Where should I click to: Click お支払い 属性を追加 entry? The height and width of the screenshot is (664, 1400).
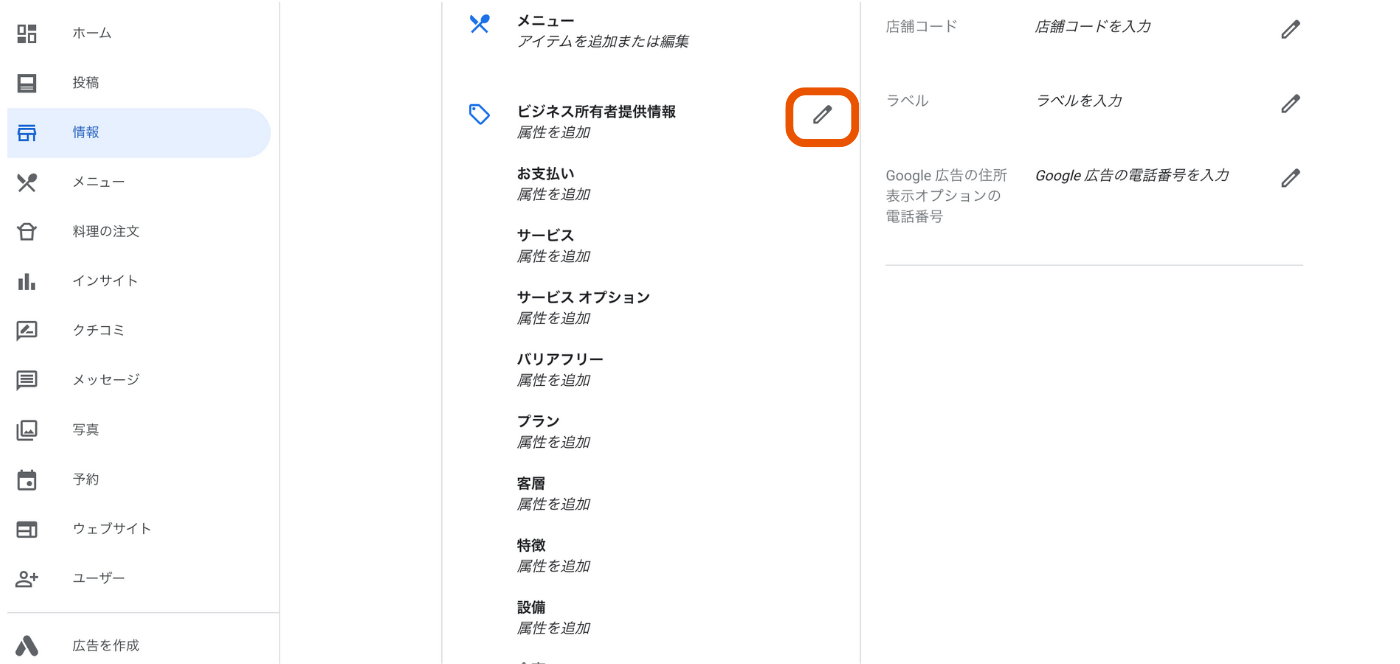pyautogui.click(x=554, y=184)
